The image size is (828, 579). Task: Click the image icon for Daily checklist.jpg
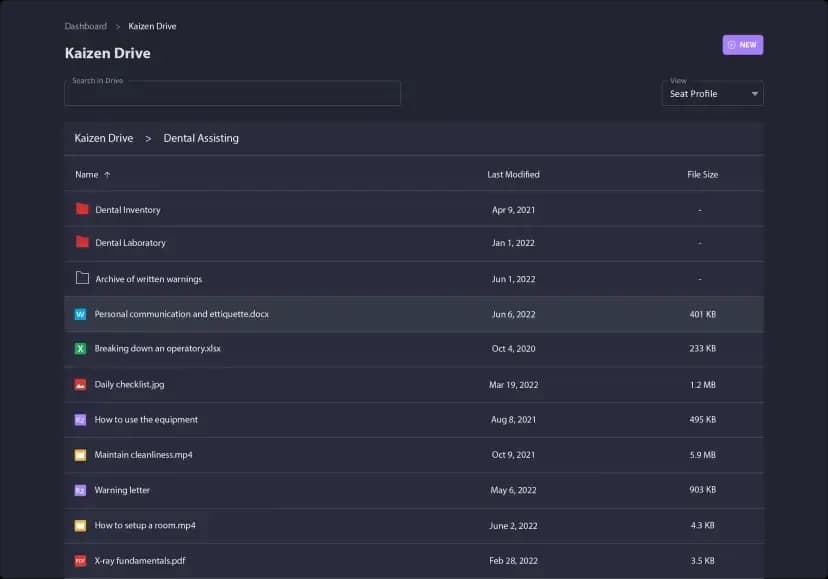(x=80, y=384)
